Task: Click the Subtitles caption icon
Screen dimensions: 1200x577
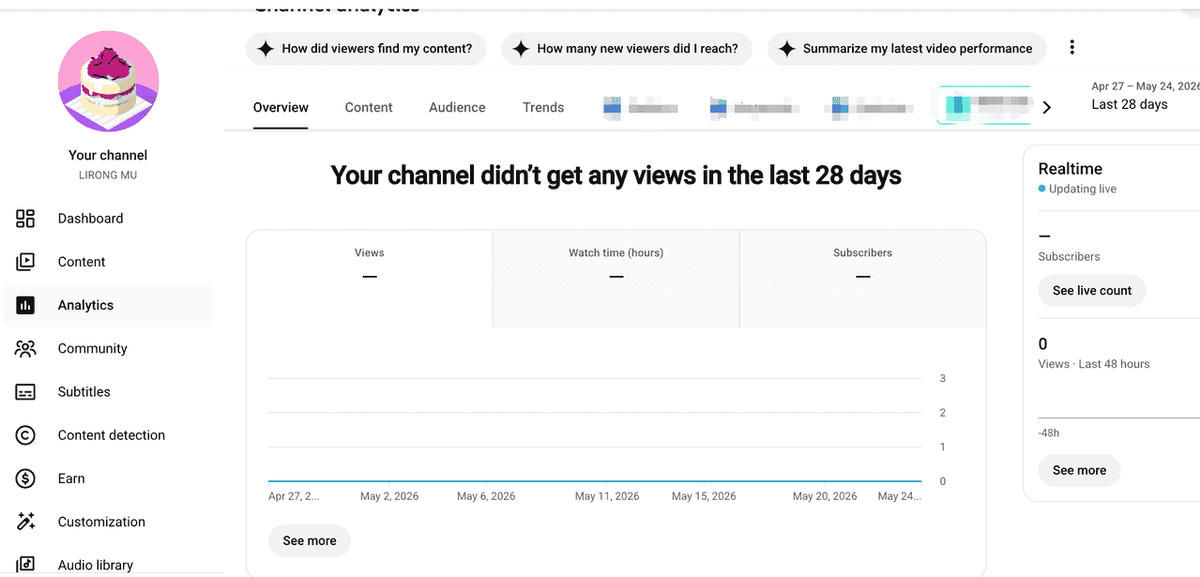Action: point(26,392)
